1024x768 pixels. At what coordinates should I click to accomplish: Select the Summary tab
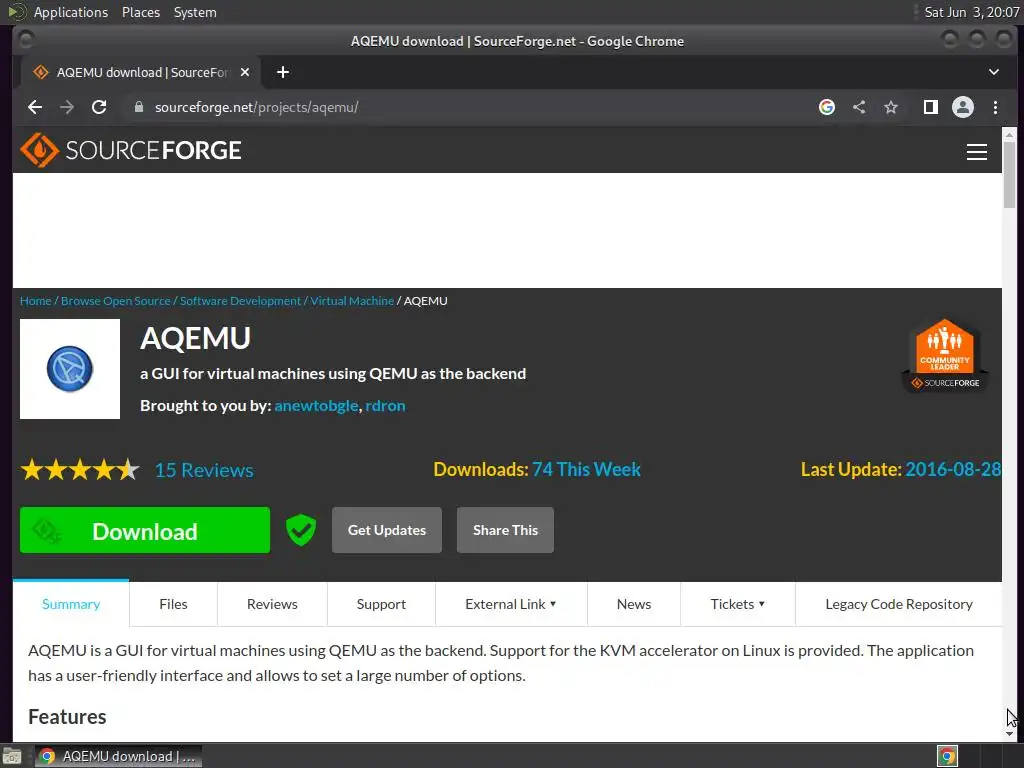tap(71, 604)
